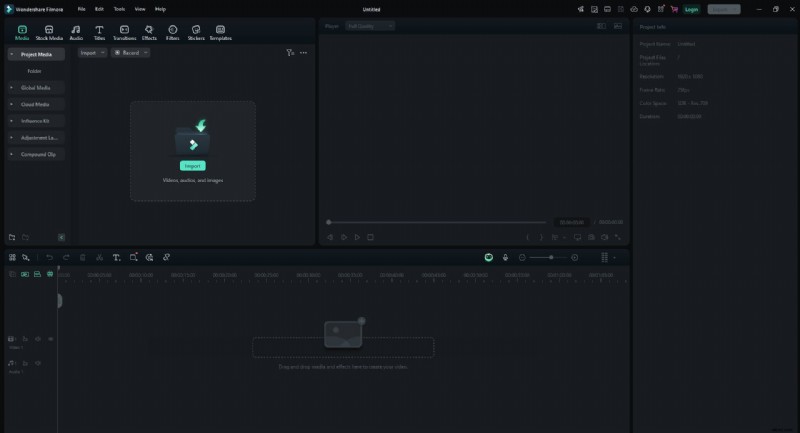The image size is (800, 433).
Task: Click the scissors split icon in timeline toolbar
Action: [x=99, y=257]
